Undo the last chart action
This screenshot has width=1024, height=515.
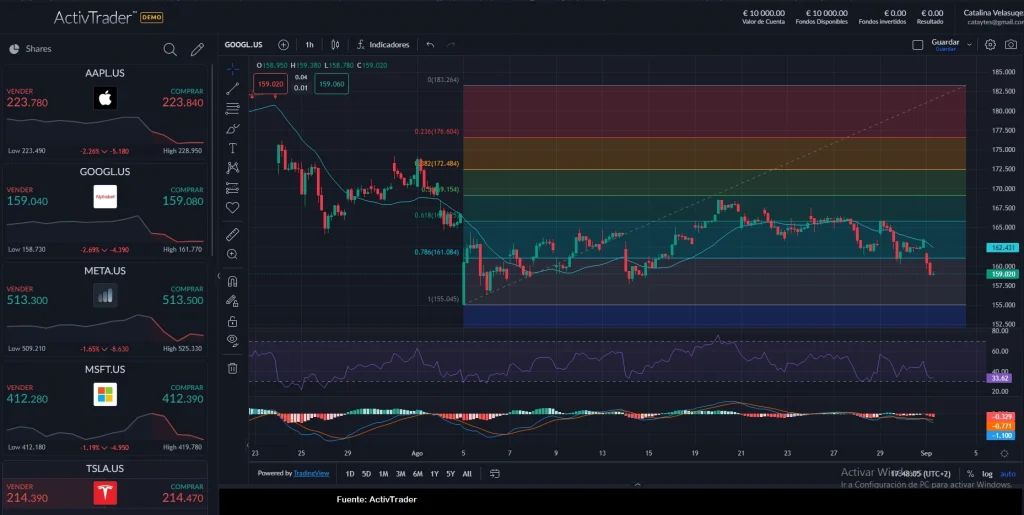[x=430, y=45]
